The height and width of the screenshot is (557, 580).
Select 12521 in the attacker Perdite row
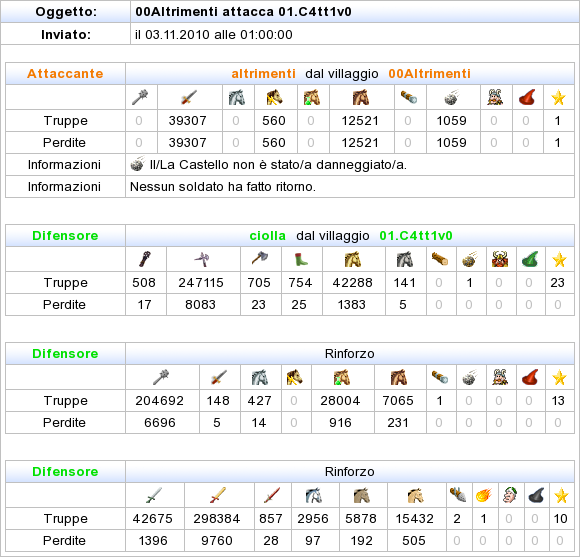point(360,142)
